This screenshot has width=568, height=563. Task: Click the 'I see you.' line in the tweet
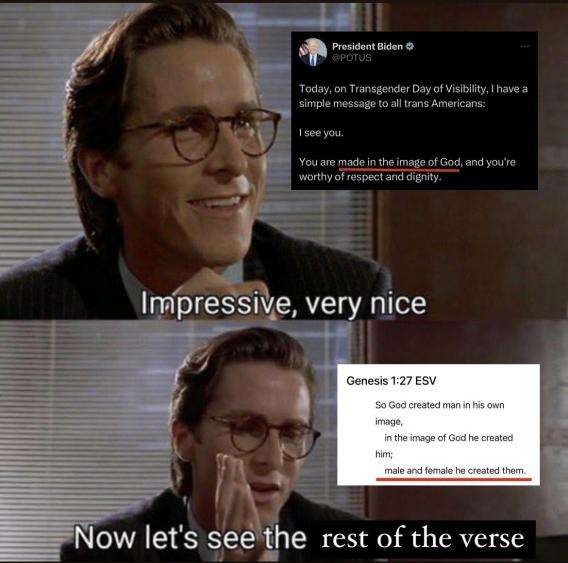point(321,133)
